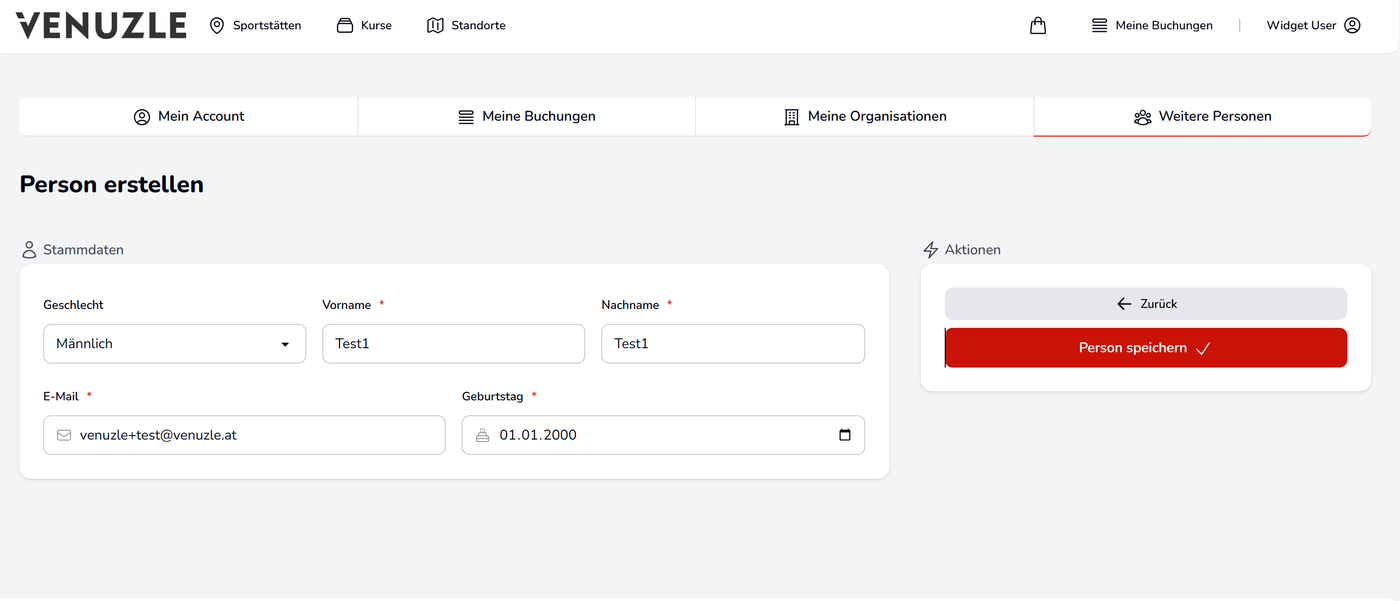Select the Weitere Personen tab
Image resolution: width=1400 pixels, height=601 pixels.
1202,117
